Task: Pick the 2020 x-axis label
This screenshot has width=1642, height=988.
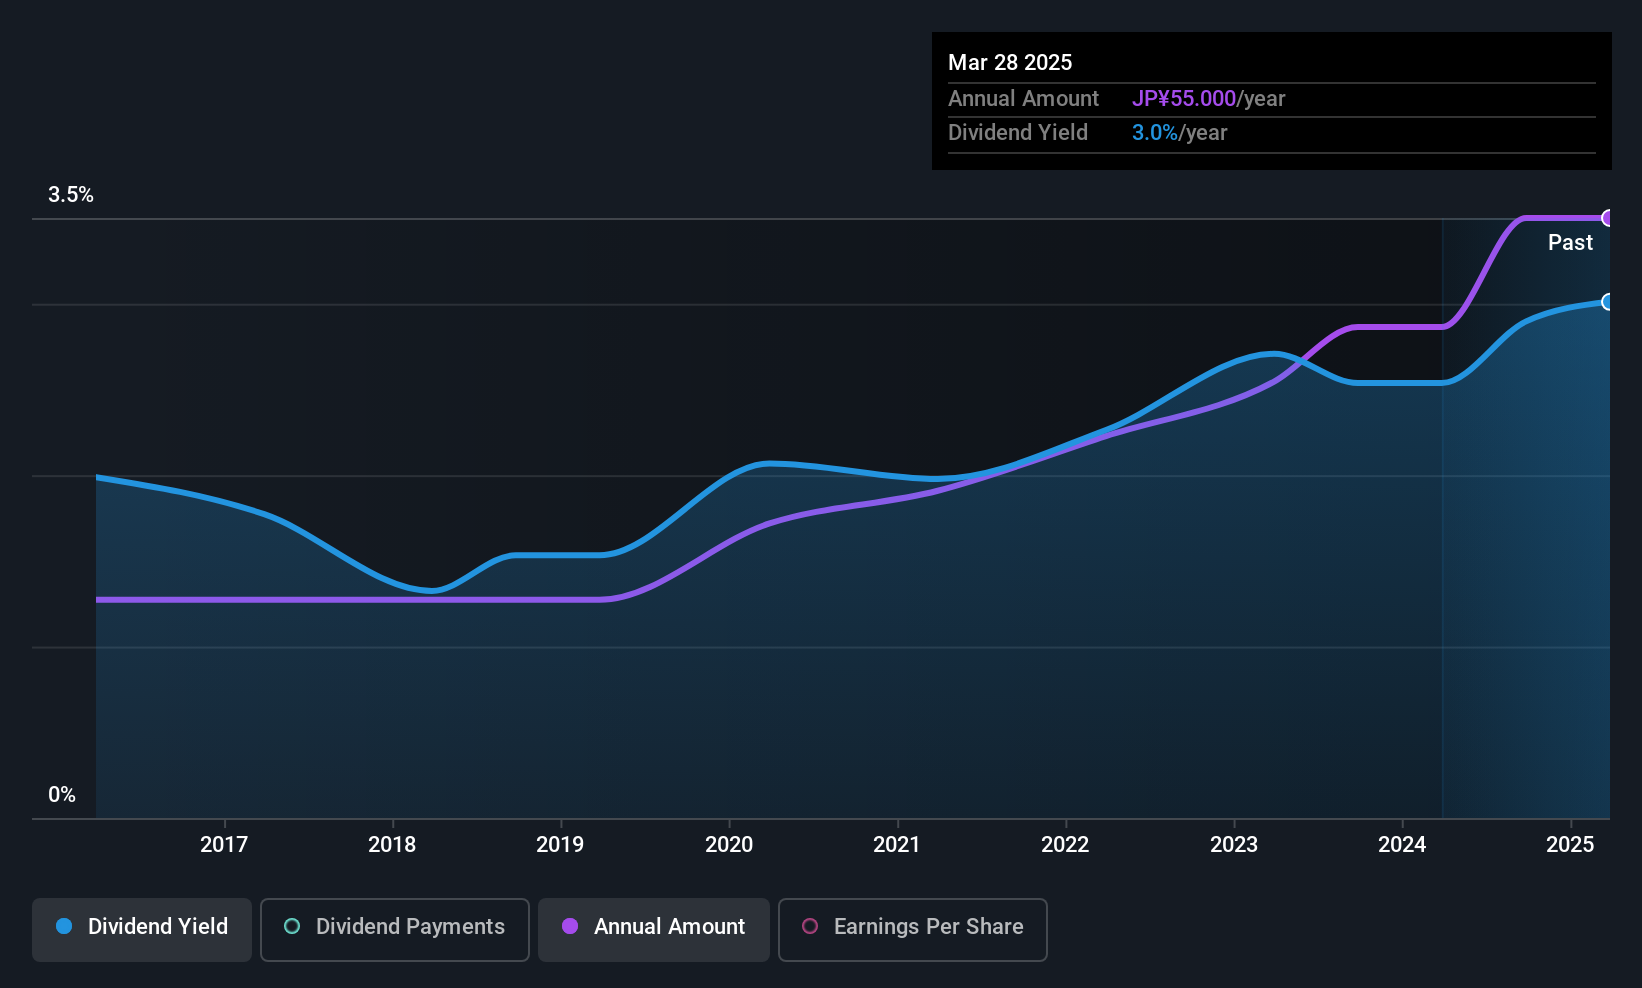Action: click(x=729, y=845)
